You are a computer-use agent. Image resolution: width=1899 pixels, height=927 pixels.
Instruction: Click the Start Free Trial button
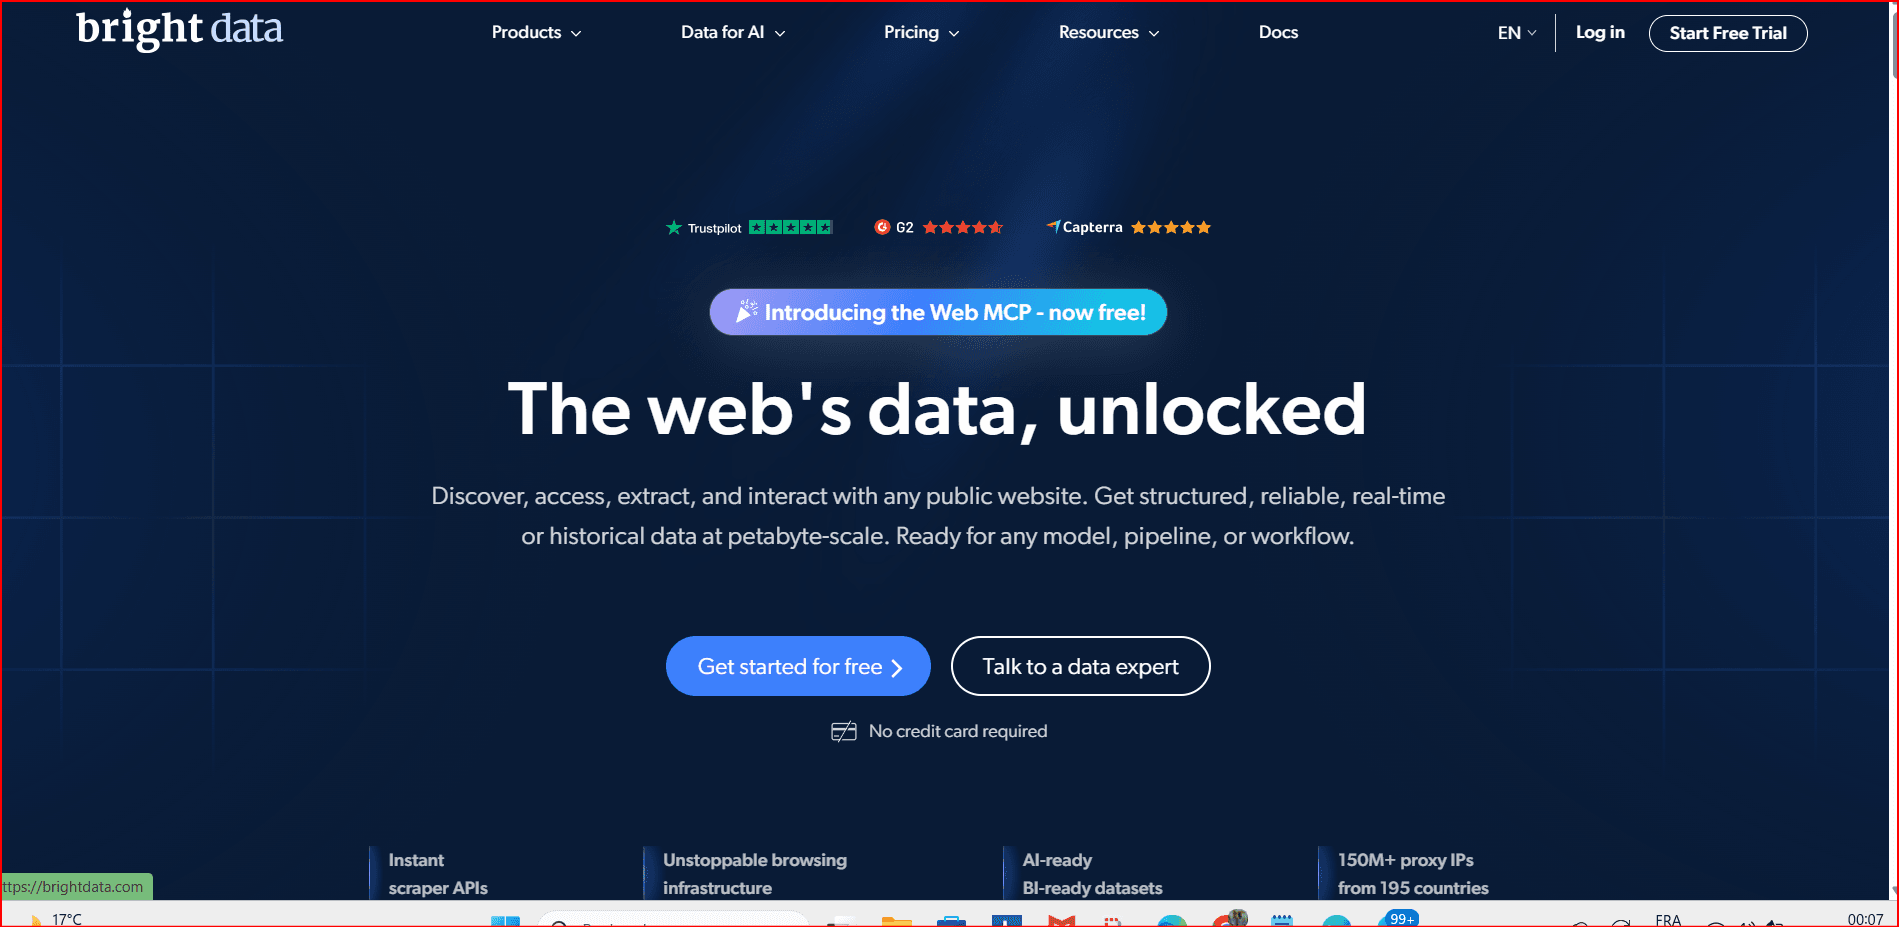(x=1728, y=33)
